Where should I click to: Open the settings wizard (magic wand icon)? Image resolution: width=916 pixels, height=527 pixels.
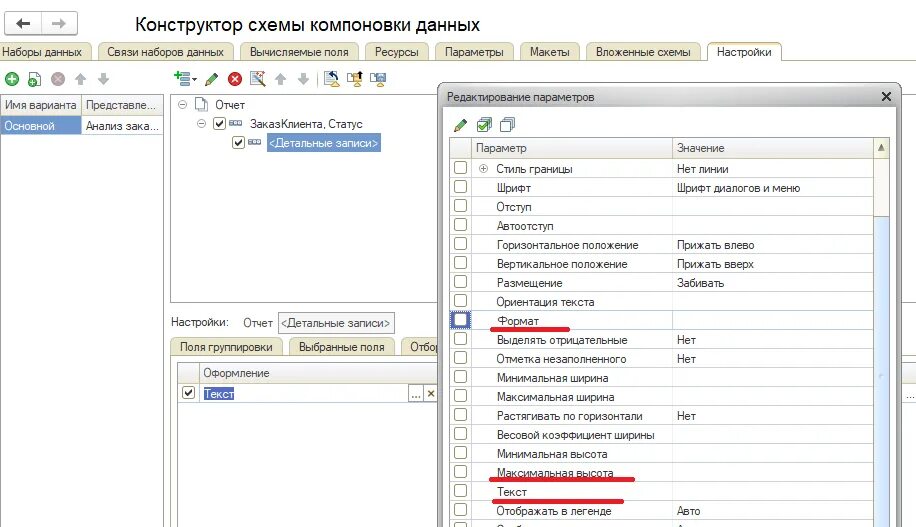258,79
